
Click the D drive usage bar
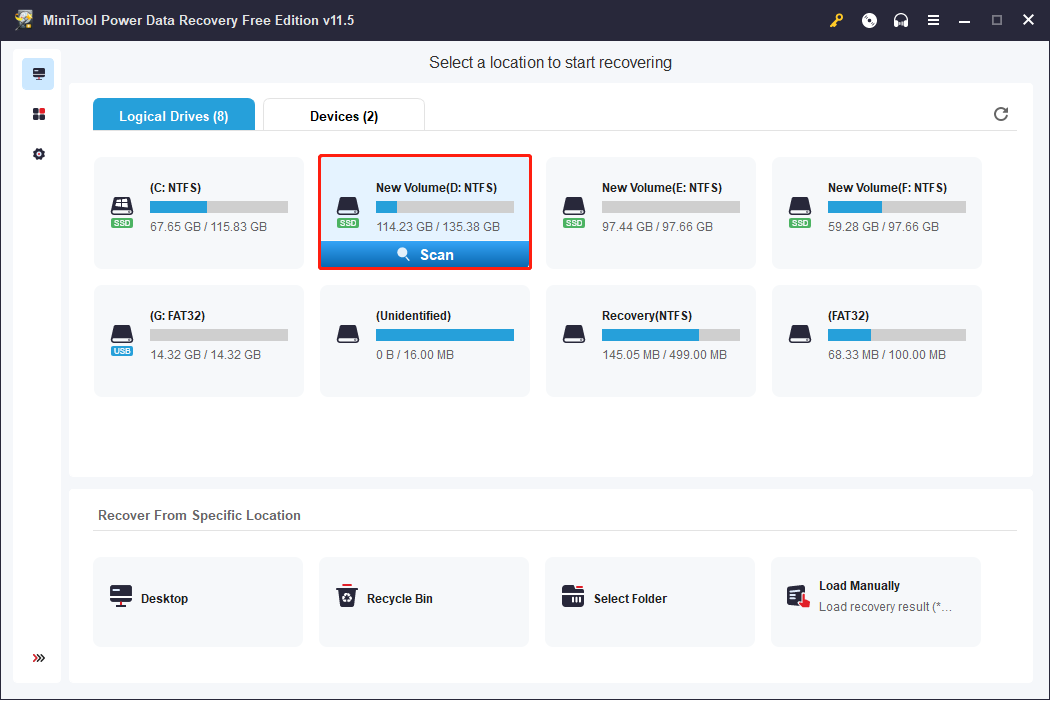(445, 207)
